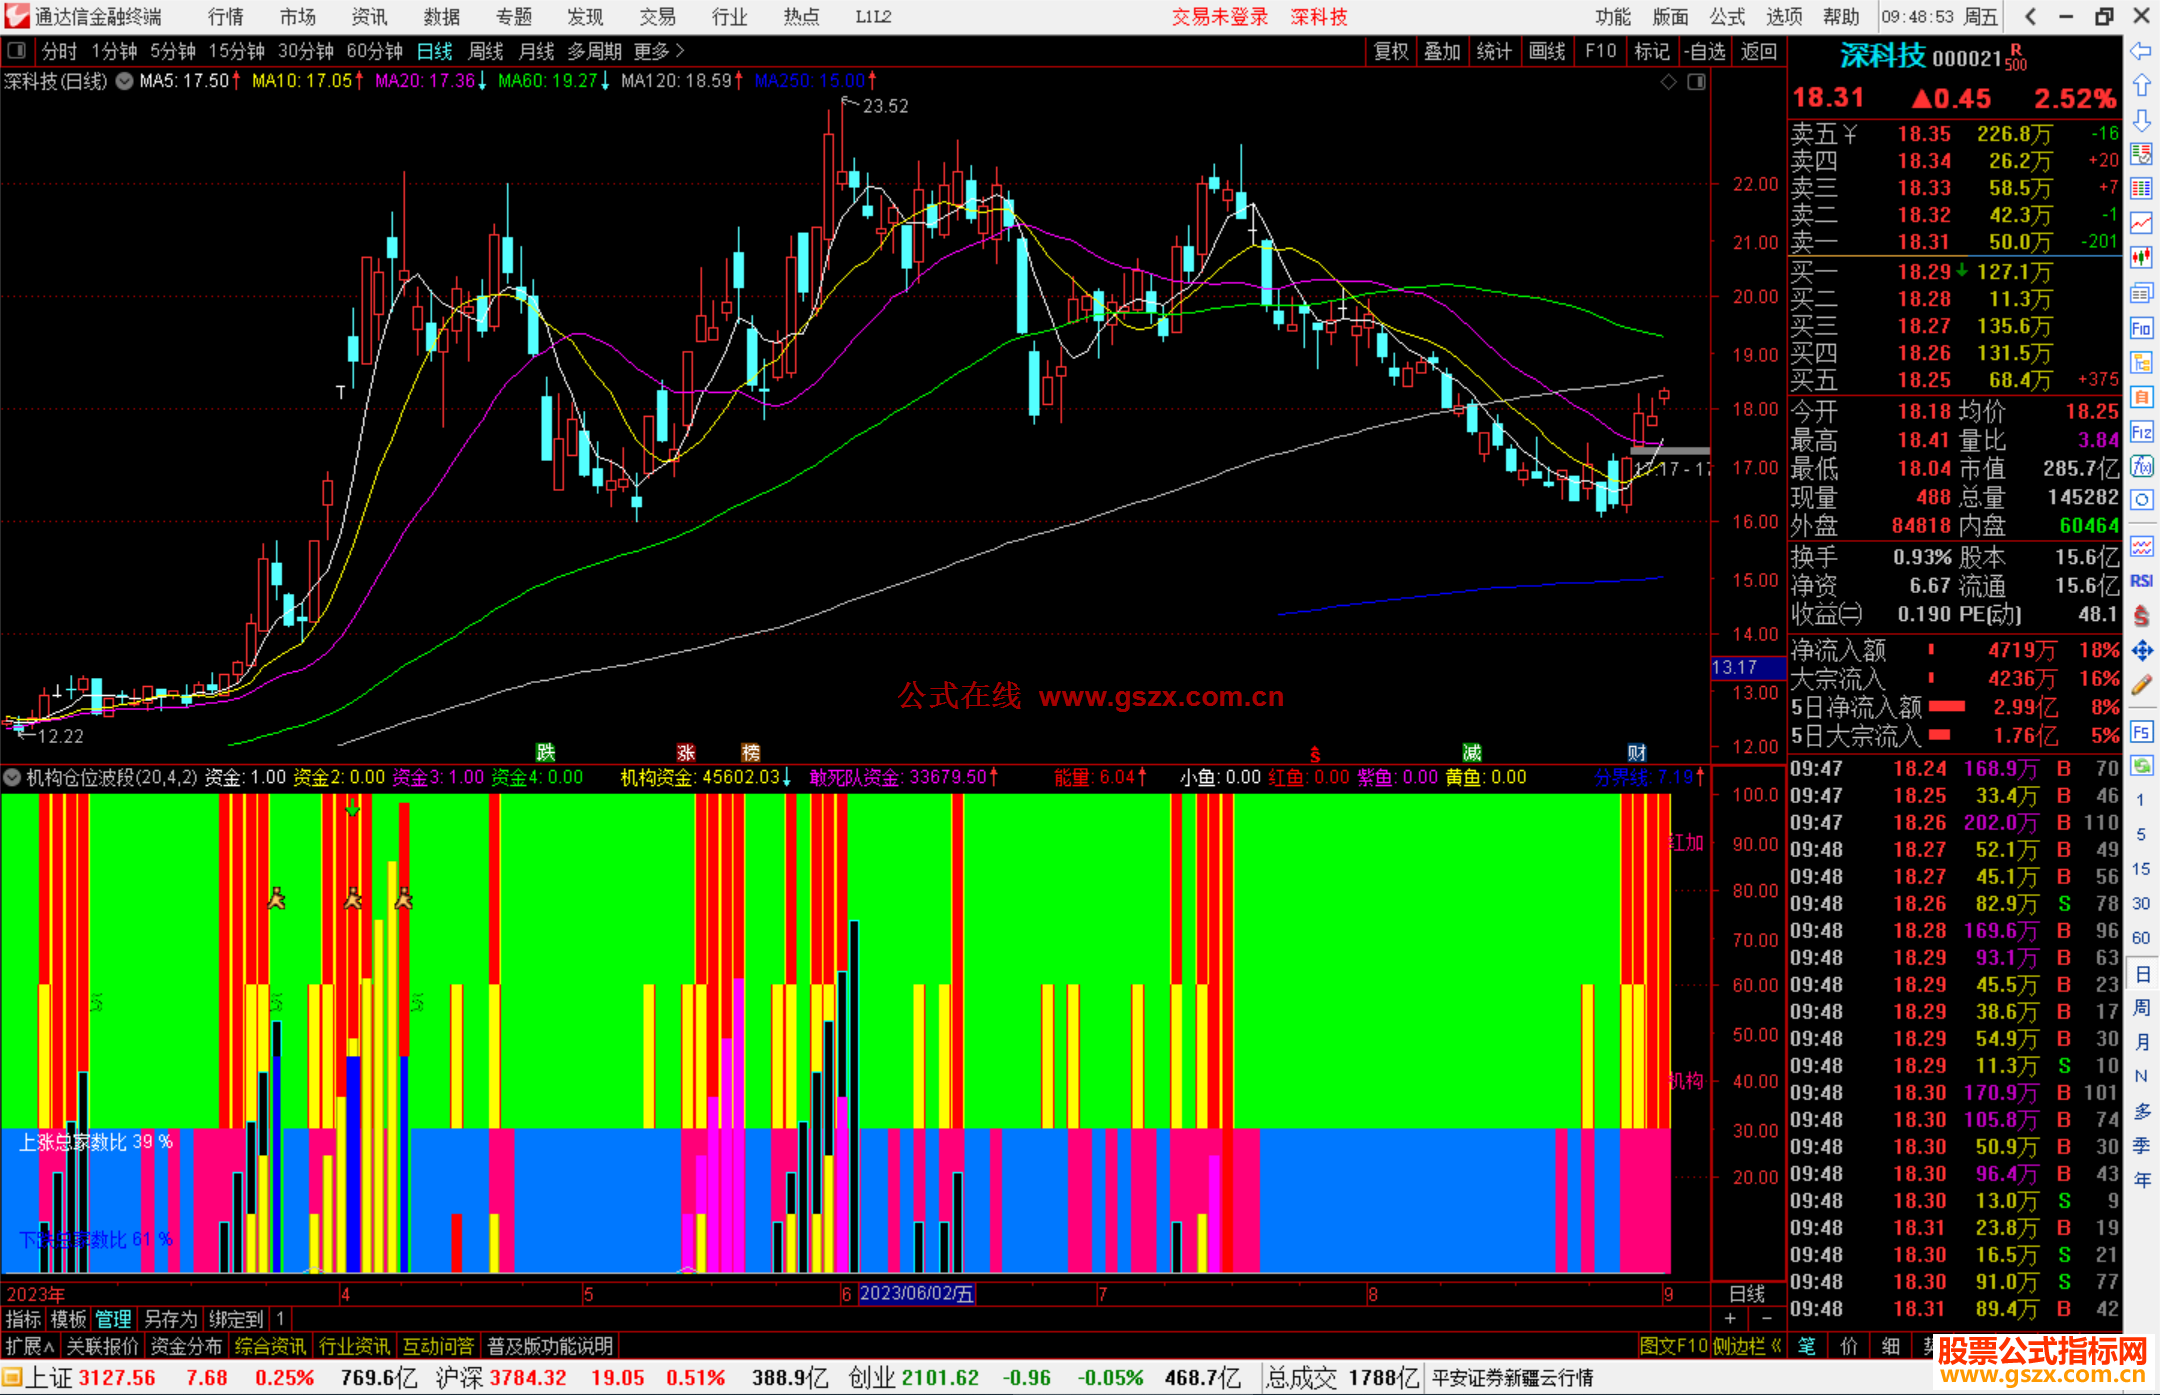Open the 行情 menu

225,16
